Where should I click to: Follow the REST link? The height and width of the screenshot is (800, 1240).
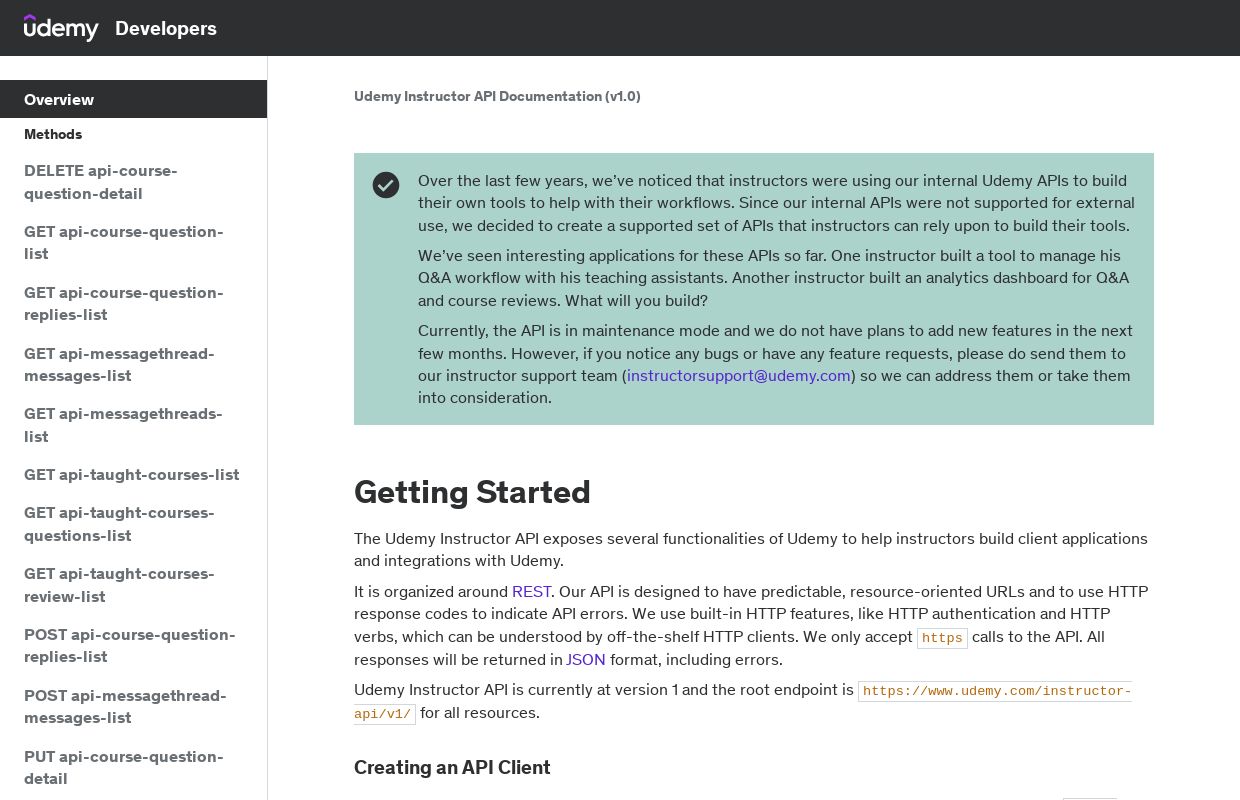coord(532,592)
